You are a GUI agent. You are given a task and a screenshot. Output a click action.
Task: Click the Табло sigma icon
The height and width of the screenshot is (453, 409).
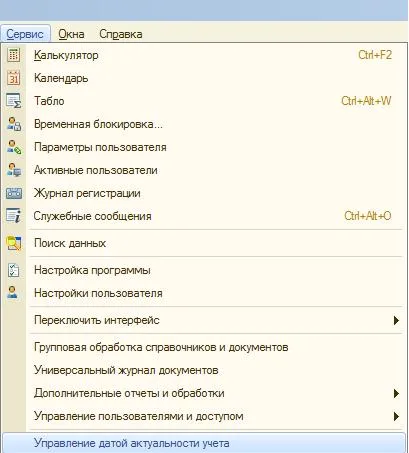click(x=14, y=101)
